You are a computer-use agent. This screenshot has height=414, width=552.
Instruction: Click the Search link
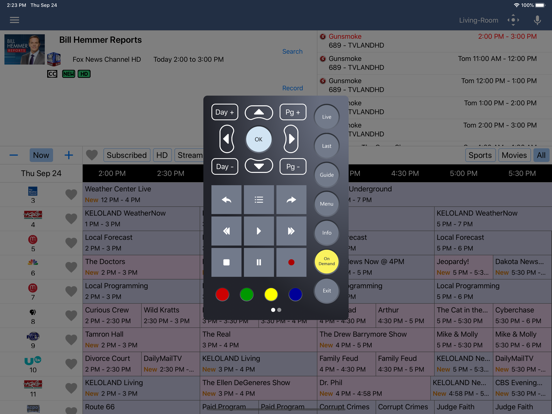292,51
